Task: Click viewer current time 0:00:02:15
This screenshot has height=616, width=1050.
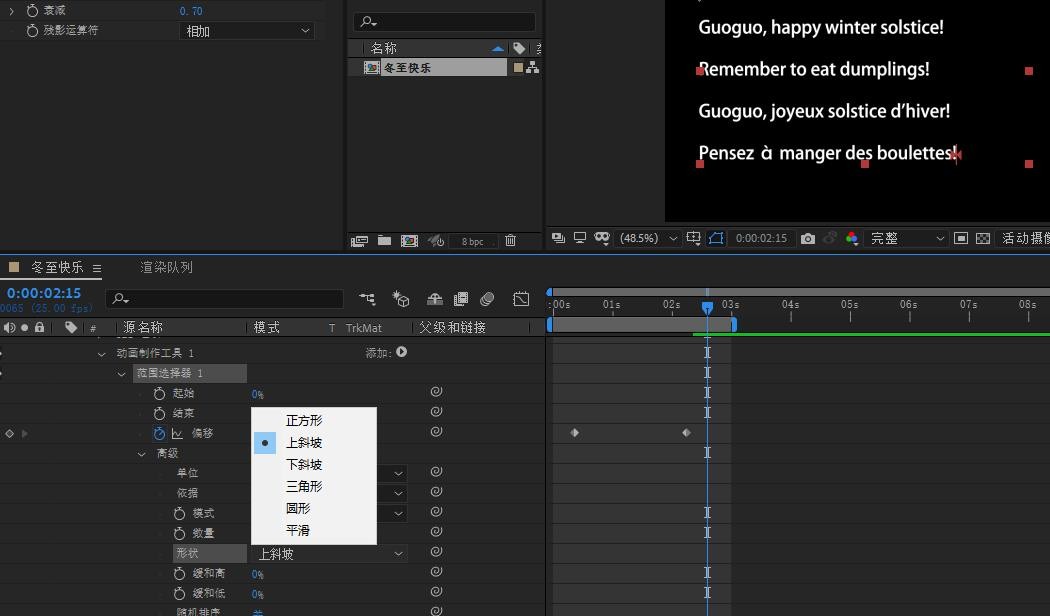Action: coord(761,238)
